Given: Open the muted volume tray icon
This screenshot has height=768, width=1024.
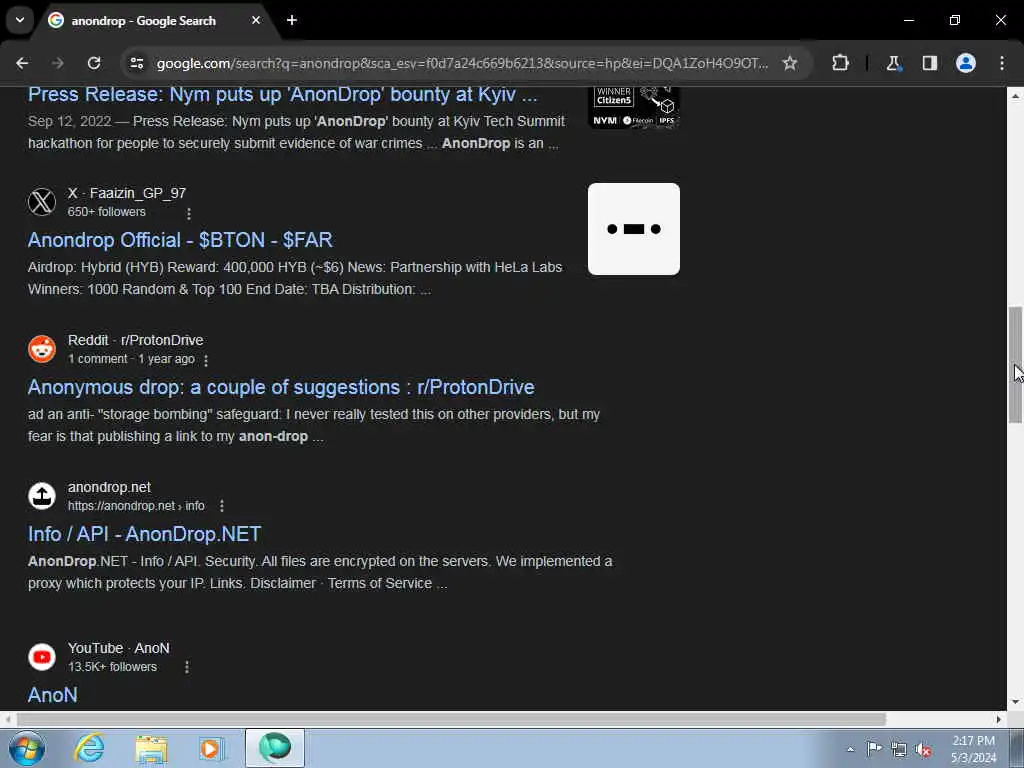Looking at the screenshot, I should (923, 750).
